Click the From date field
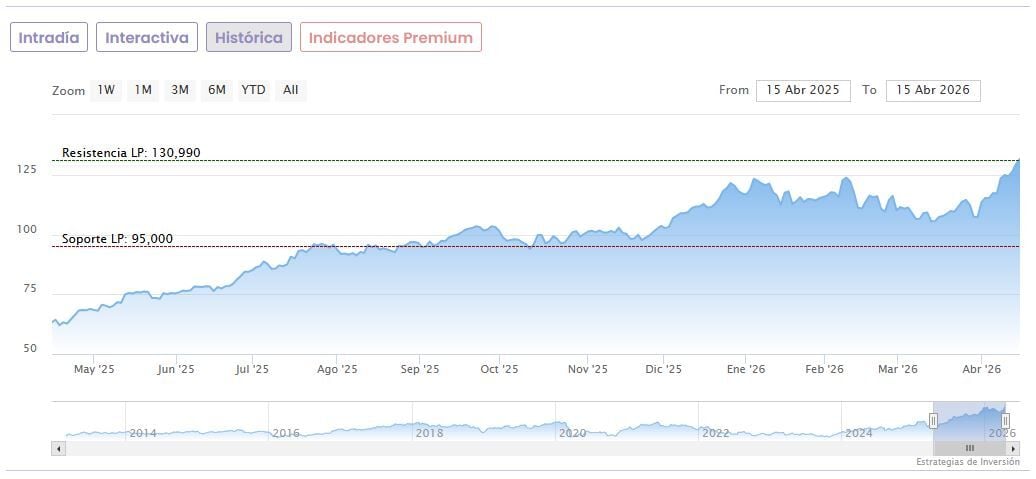The height and width of the screenshot is (479, 1036). coord(803,90)
